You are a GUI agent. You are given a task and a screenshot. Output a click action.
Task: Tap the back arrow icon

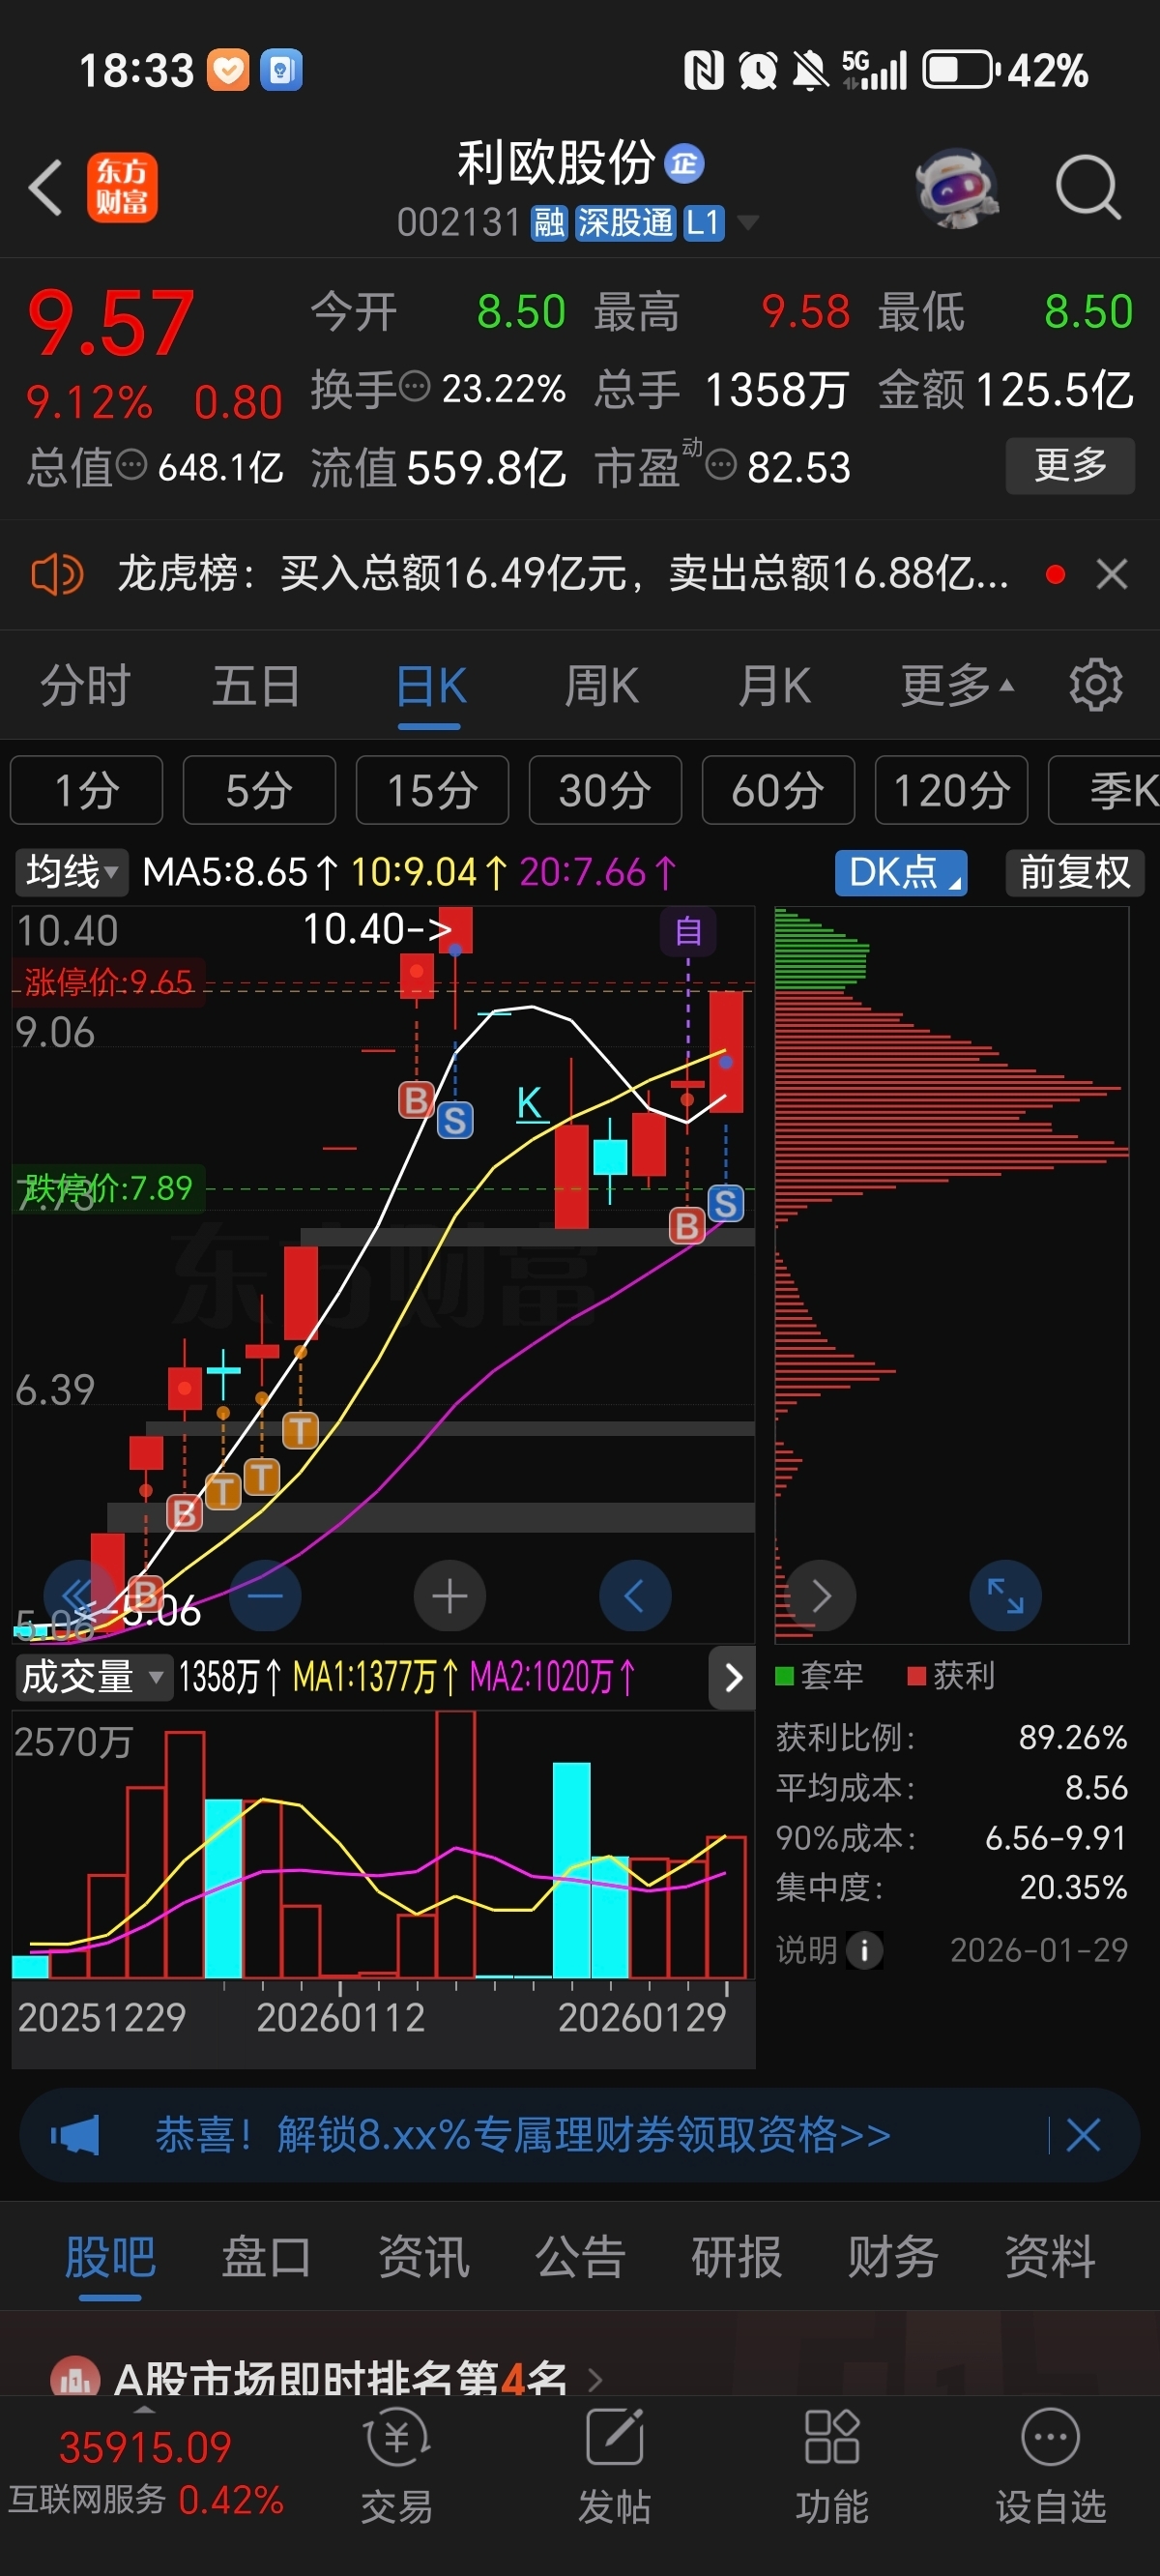pyautogui.click(x=46, y=187)
